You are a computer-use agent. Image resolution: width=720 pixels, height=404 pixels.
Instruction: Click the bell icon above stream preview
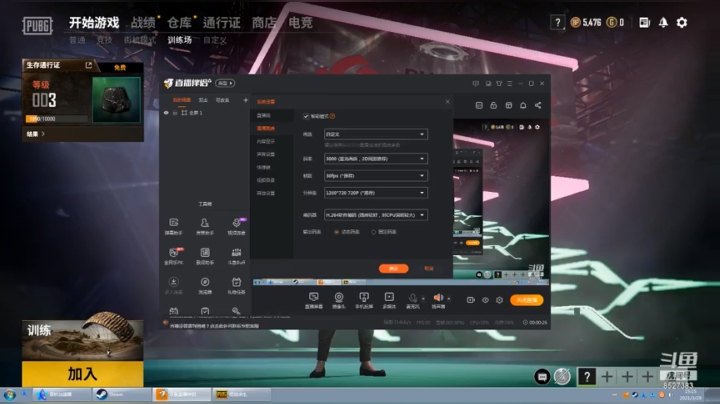tap(523, 105)
